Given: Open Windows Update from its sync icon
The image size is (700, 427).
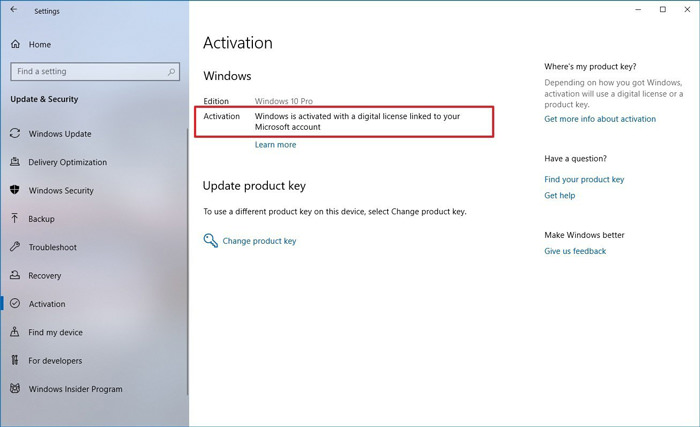Looking at the screenshot, I should click(x=16, y=134).
